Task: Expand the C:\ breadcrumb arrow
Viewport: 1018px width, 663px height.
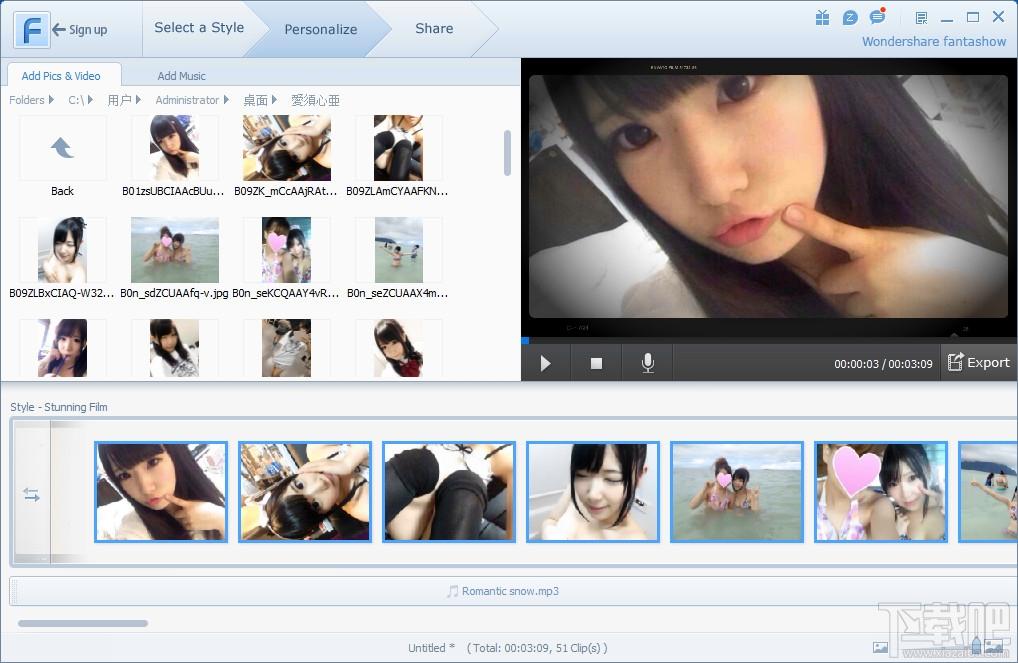Action: [90, 100]
